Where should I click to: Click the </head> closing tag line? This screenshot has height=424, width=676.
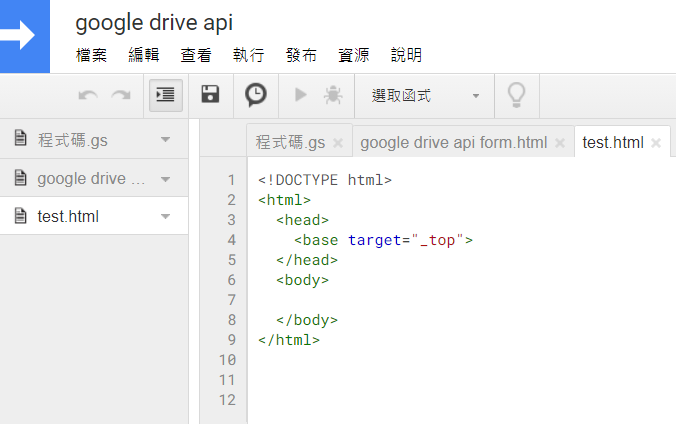(x=307, y=260)
